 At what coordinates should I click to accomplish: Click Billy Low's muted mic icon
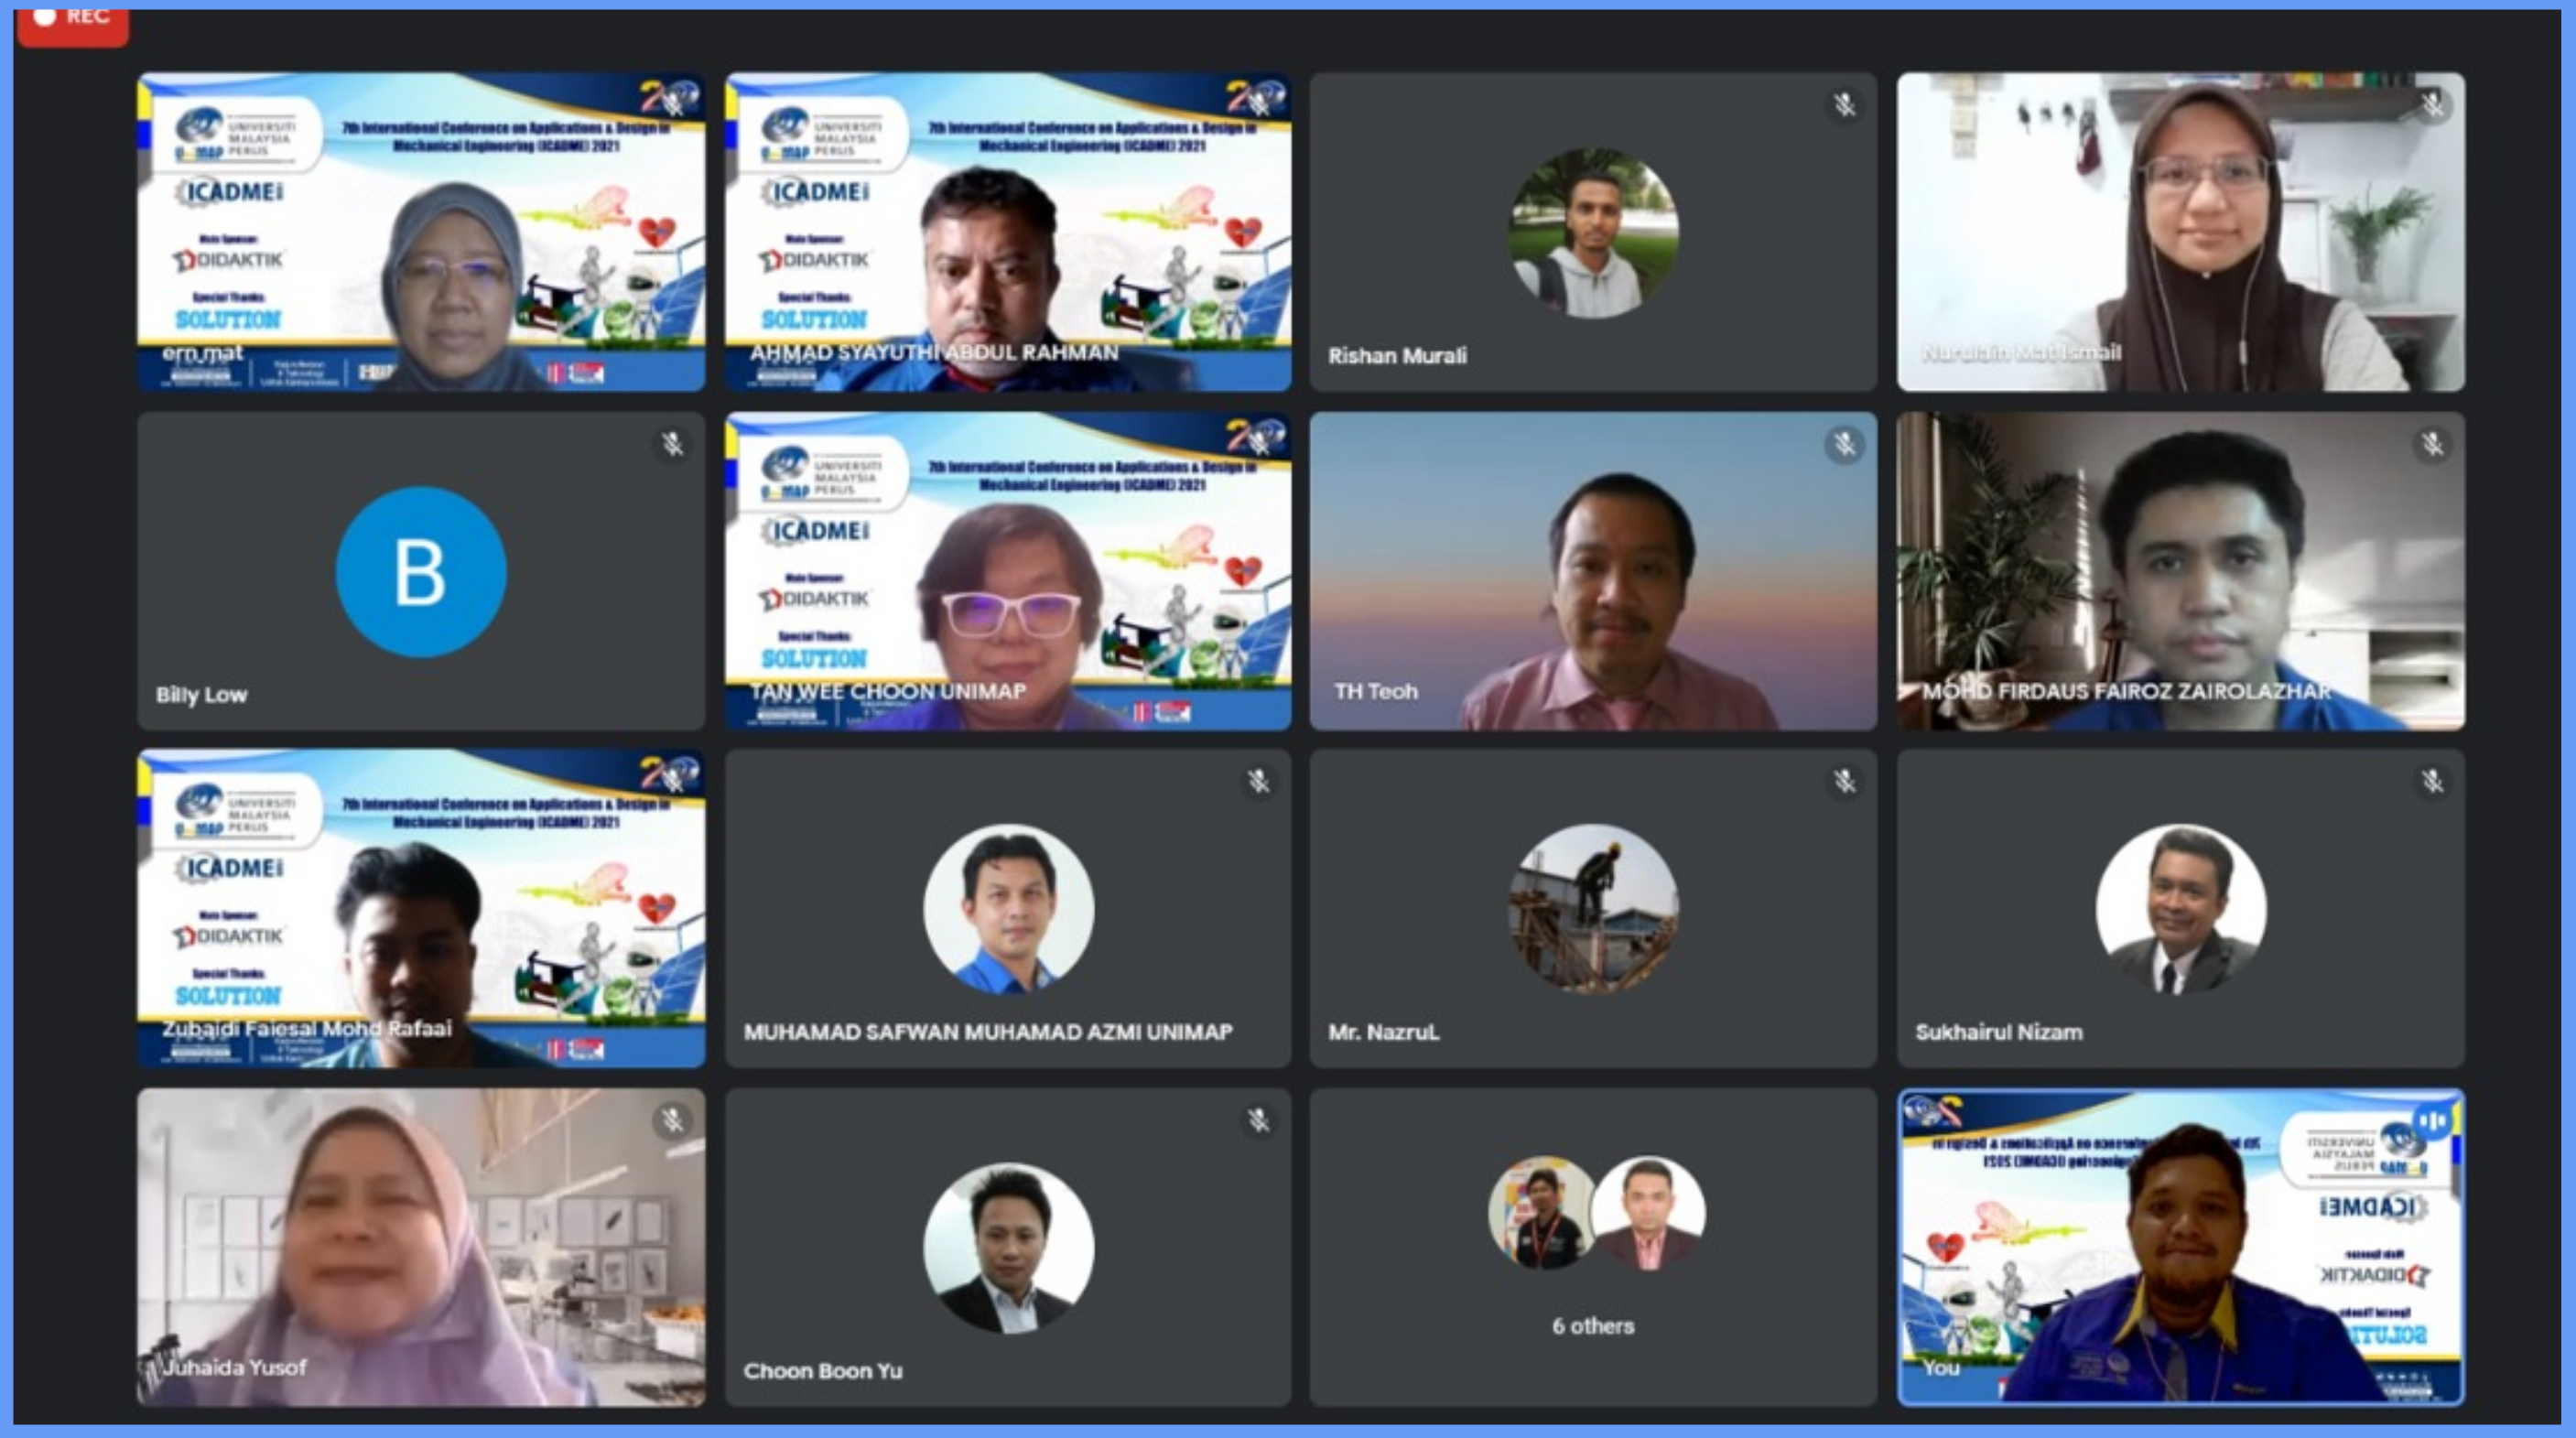pos(673,444)
